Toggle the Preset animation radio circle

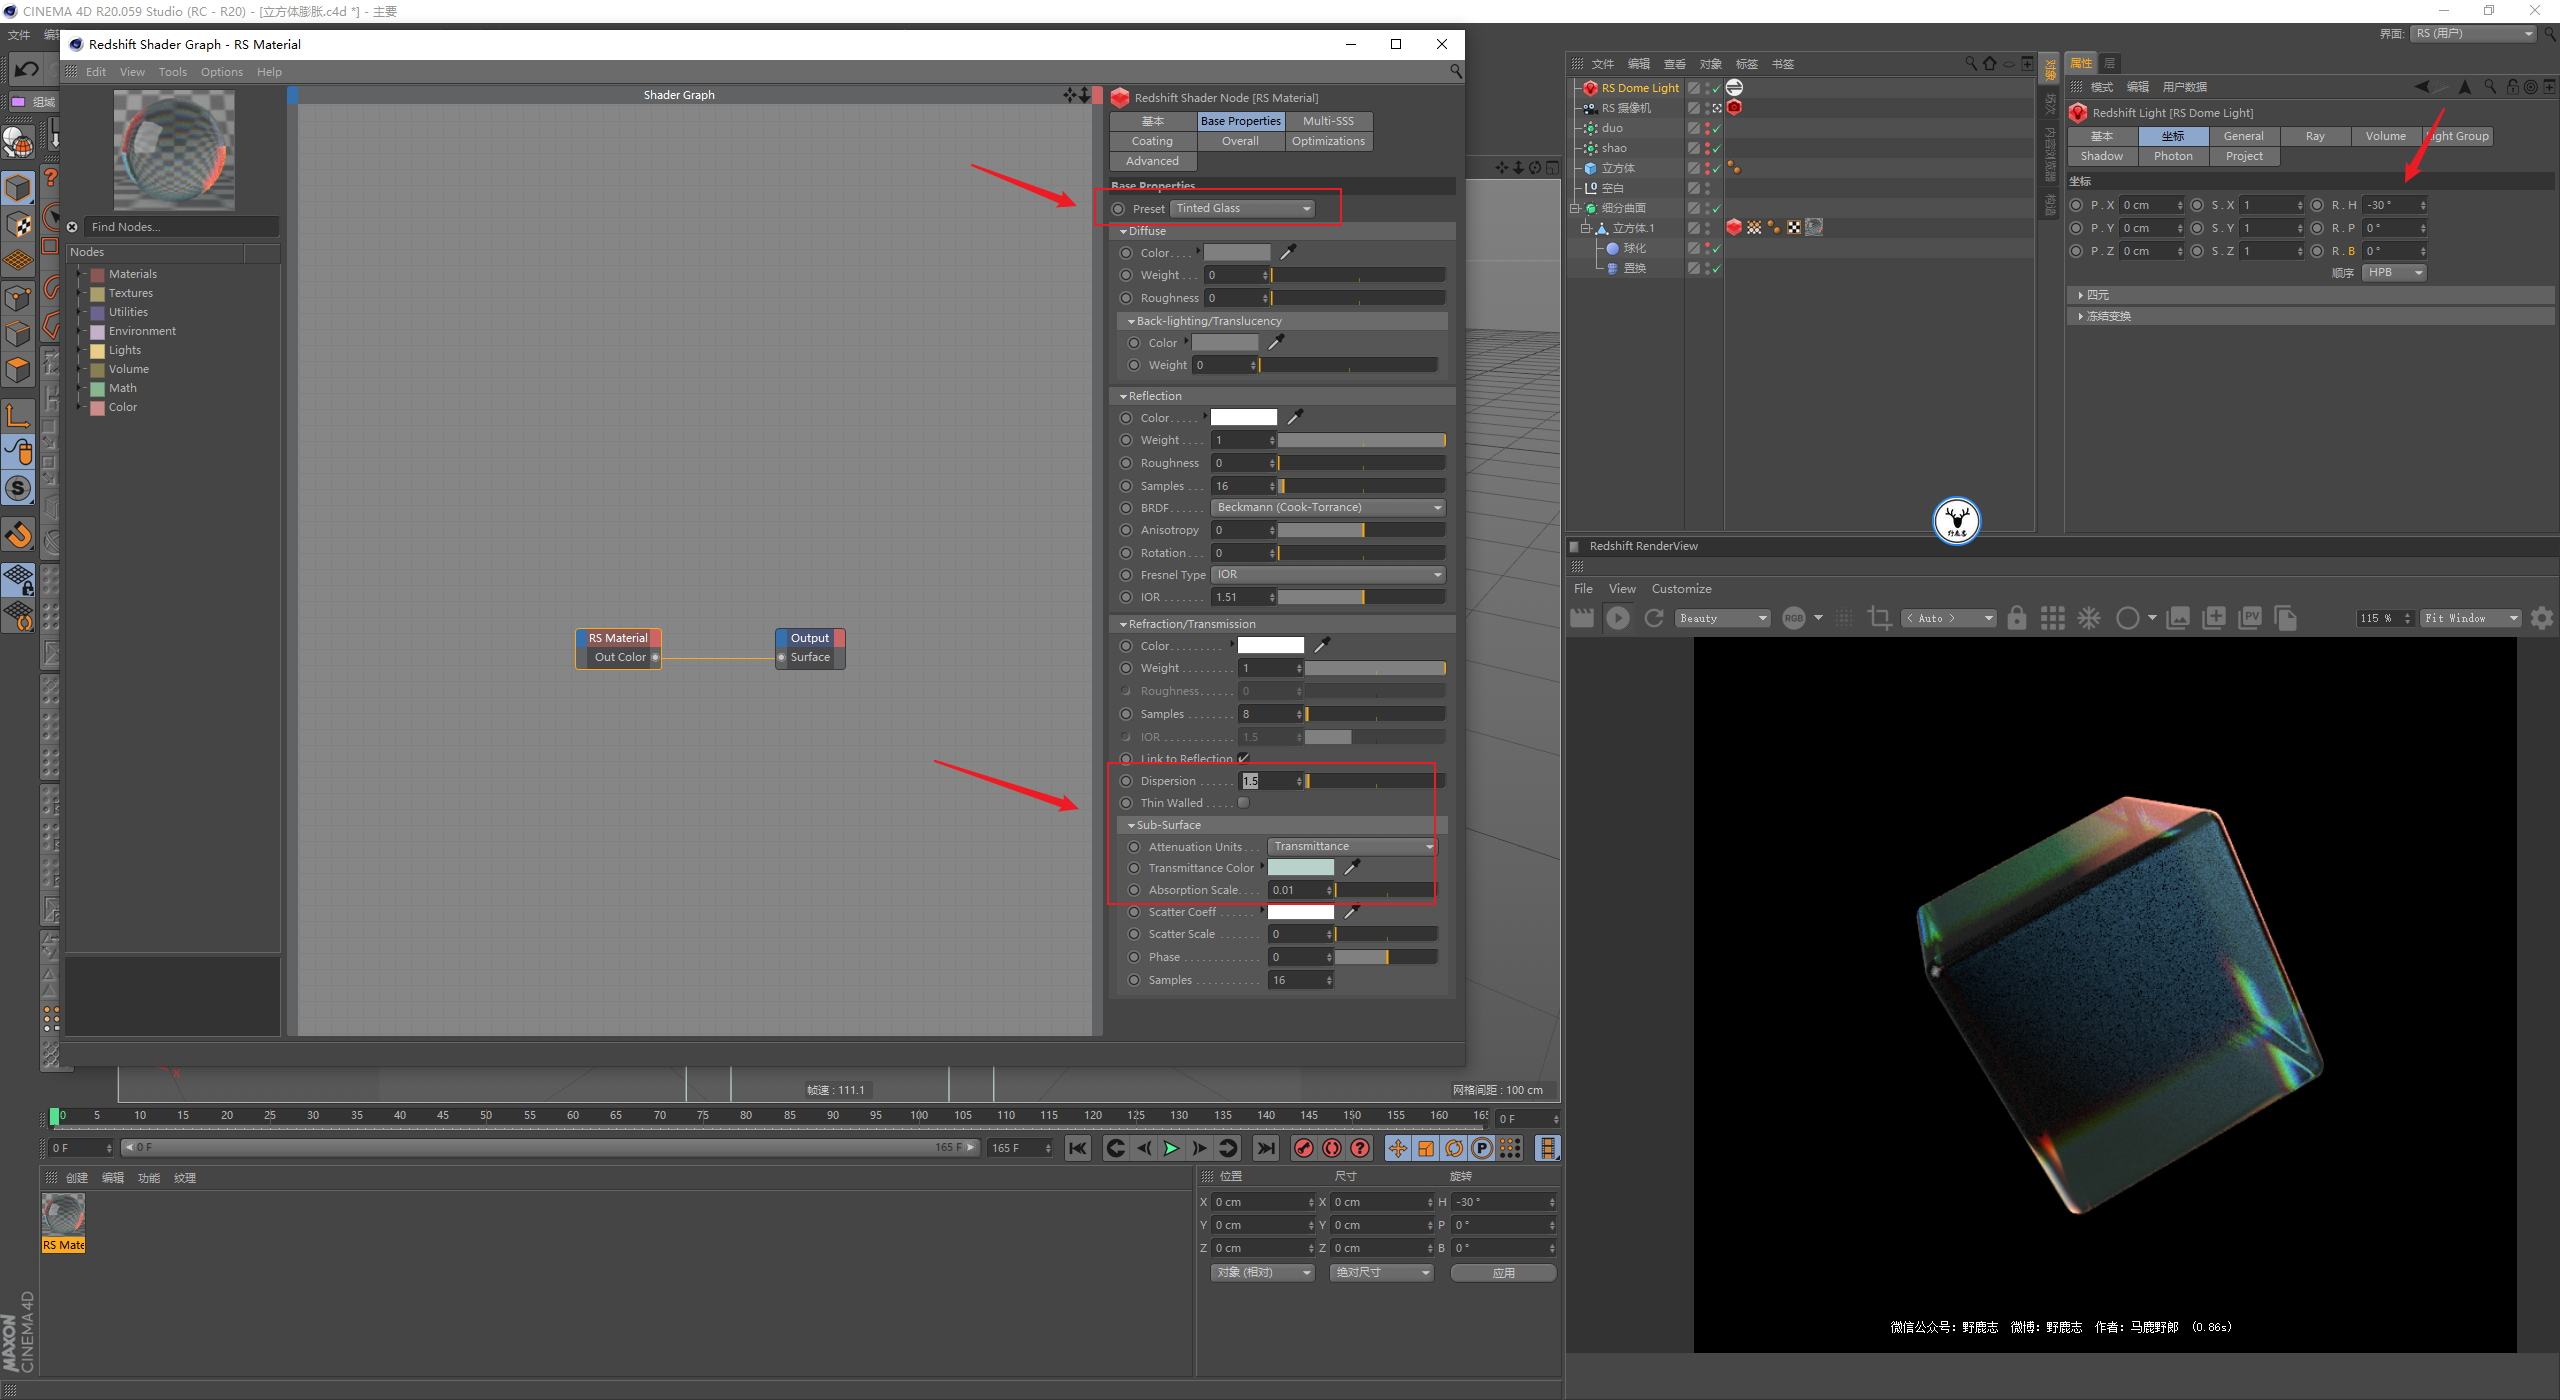click(x=1118, y=209)
